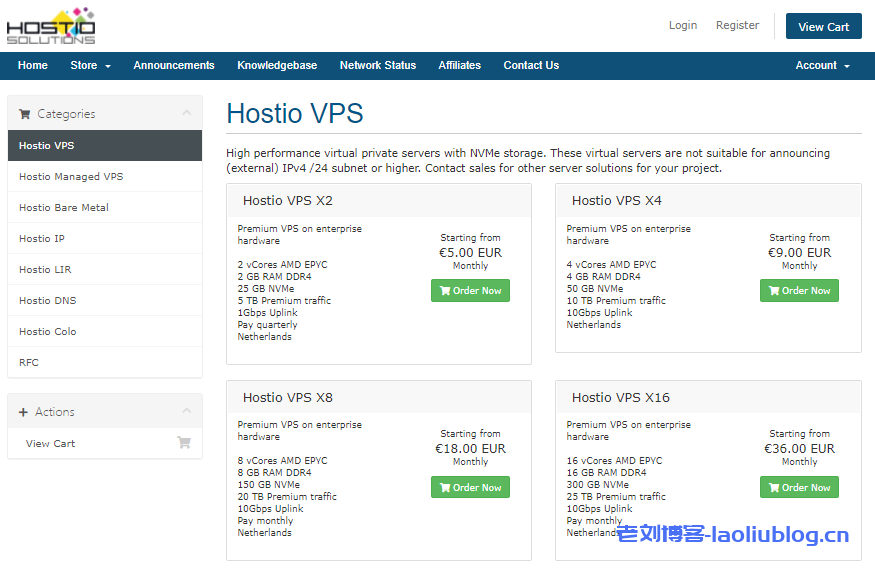Check the Network Status page
The image size is (875, 572).
[x=377, y=66]
